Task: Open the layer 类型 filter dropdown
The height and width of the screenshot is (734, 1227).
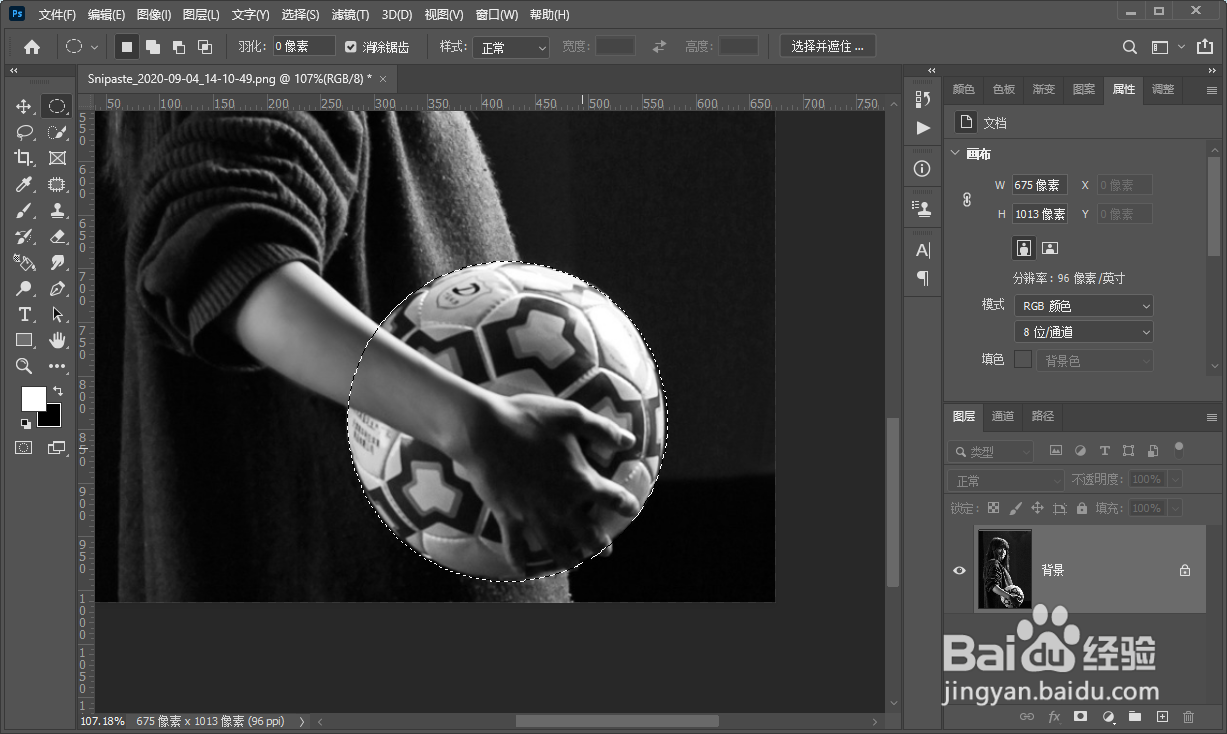Action: [990, 452]
